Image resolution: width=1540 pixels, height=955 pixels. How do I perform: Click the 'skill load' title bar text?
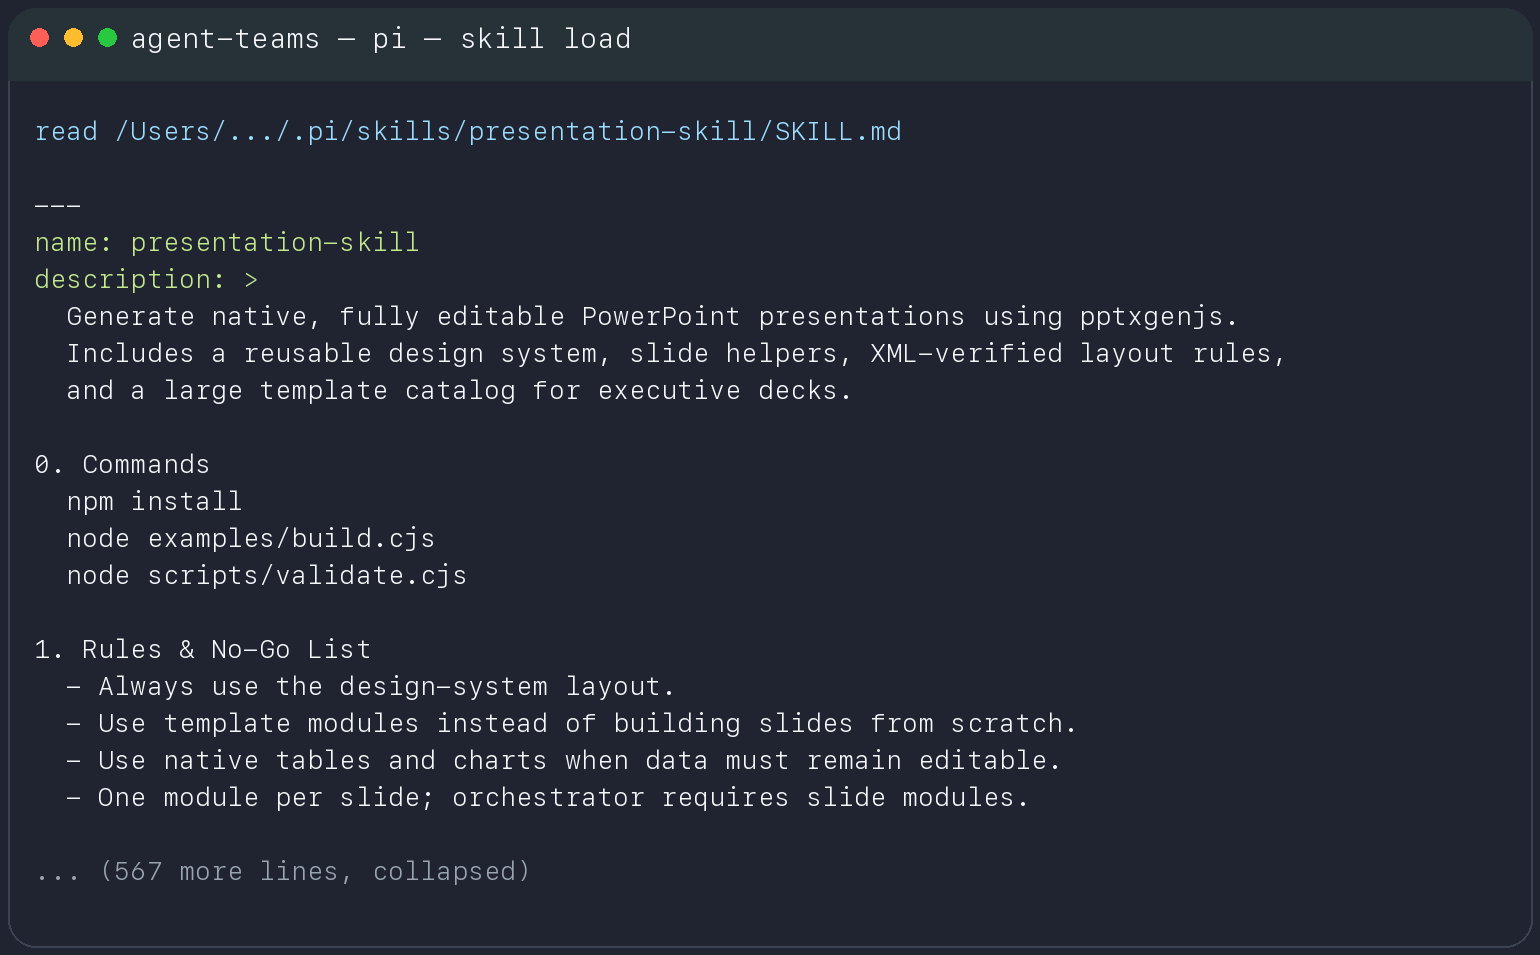click(546, 38)
